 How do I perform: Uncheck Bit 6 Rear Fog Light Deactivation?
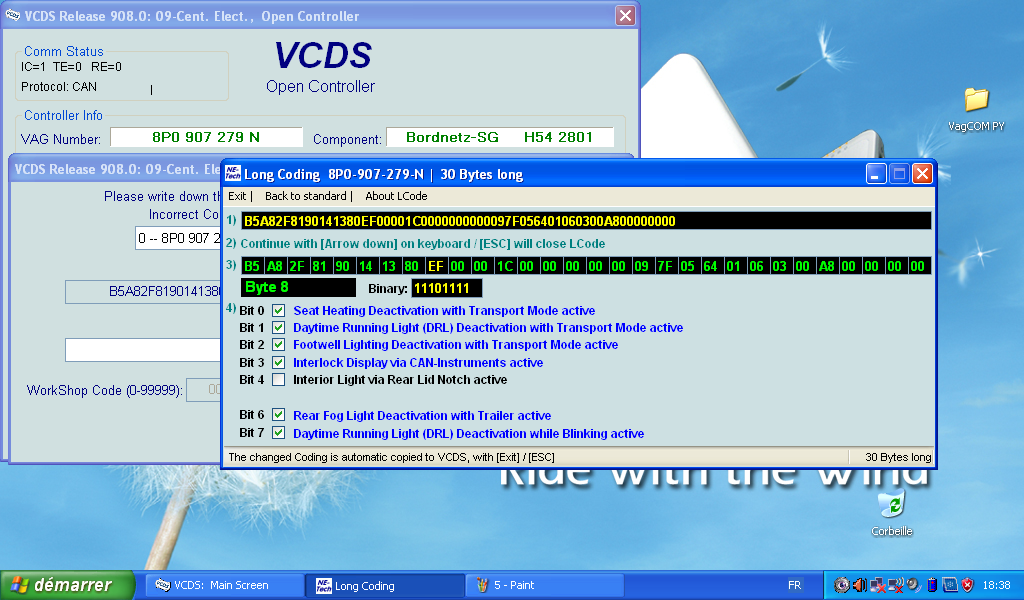279,415
